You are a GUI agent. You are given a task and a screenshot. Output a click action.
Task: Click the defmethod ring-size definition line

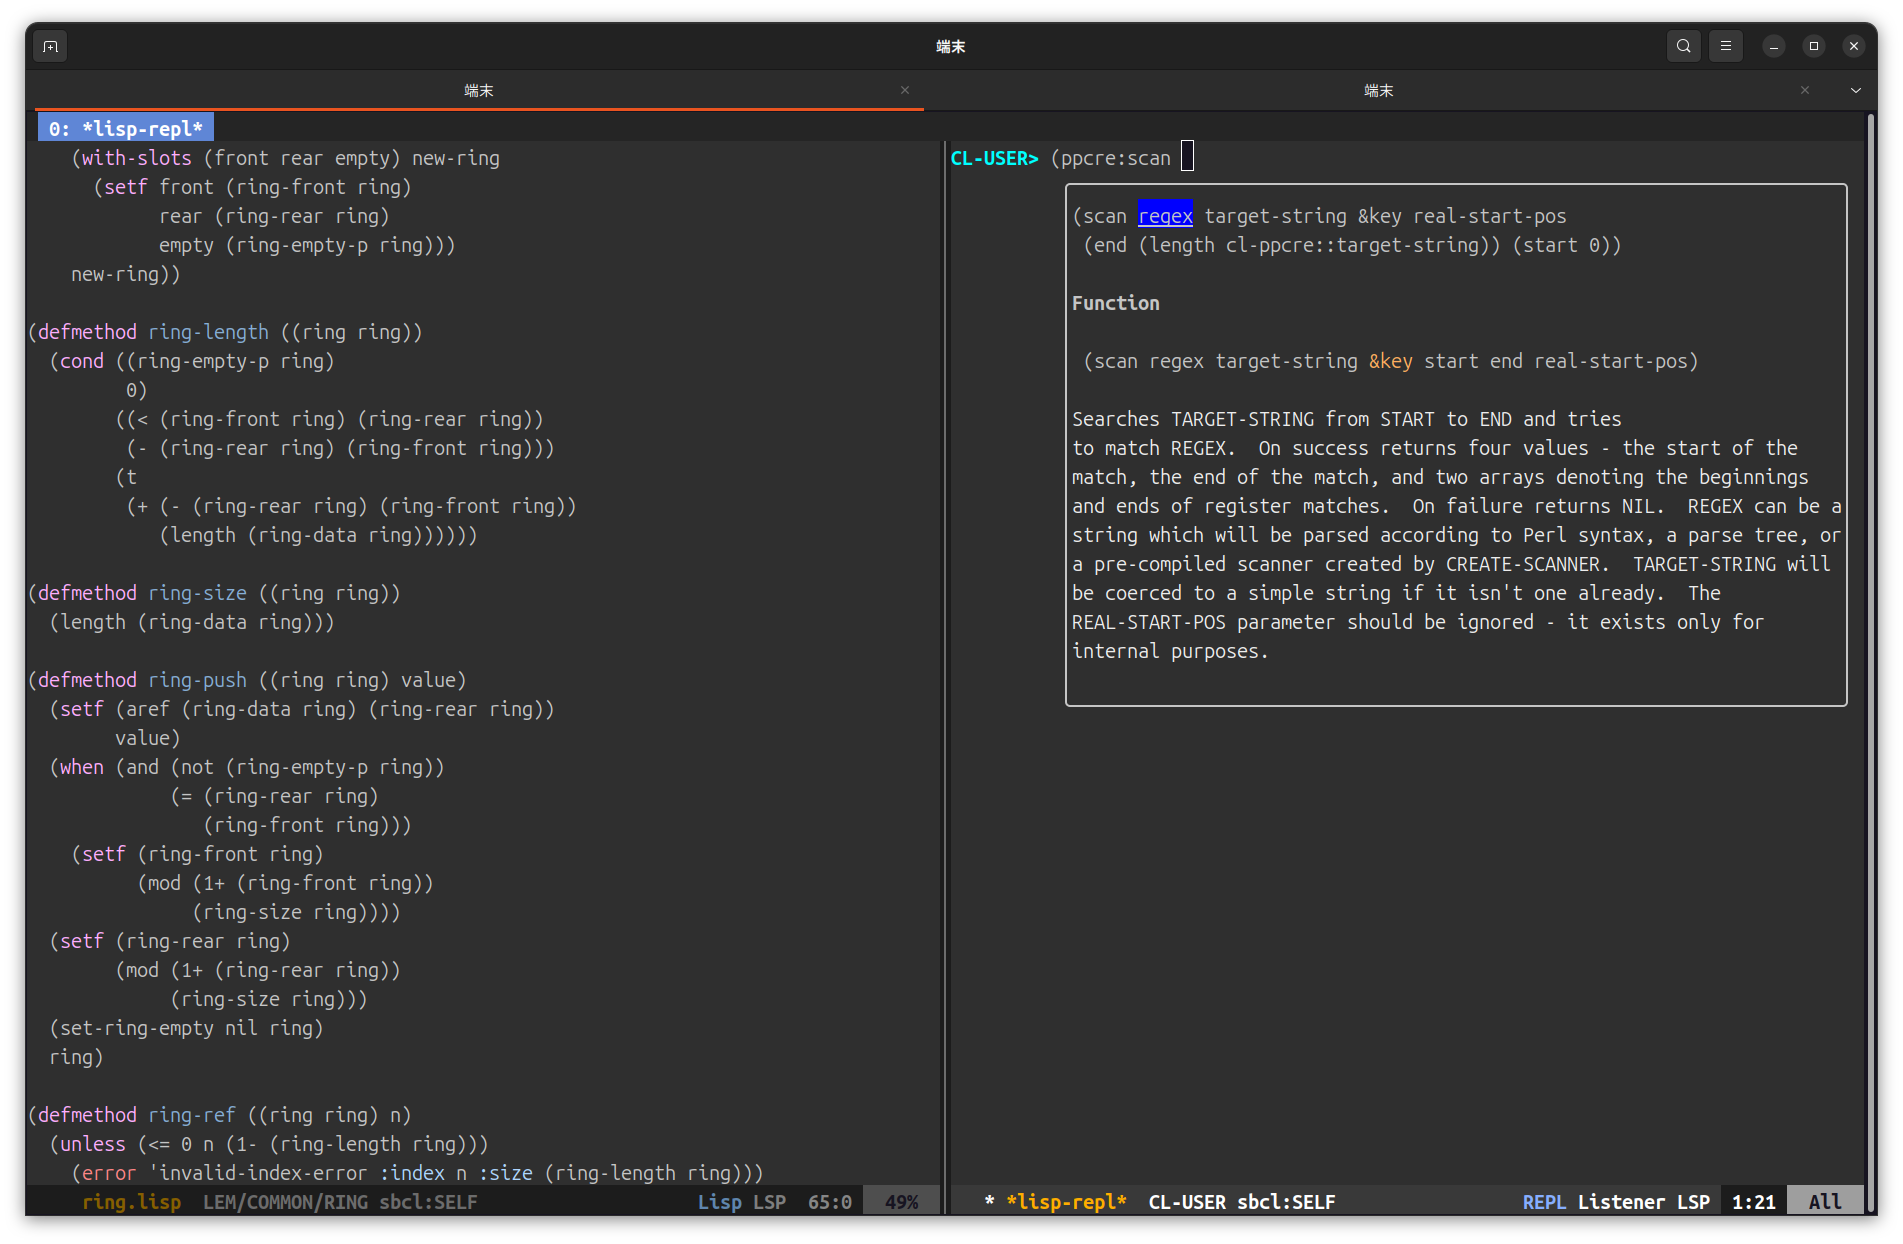[x=214, y=593]
